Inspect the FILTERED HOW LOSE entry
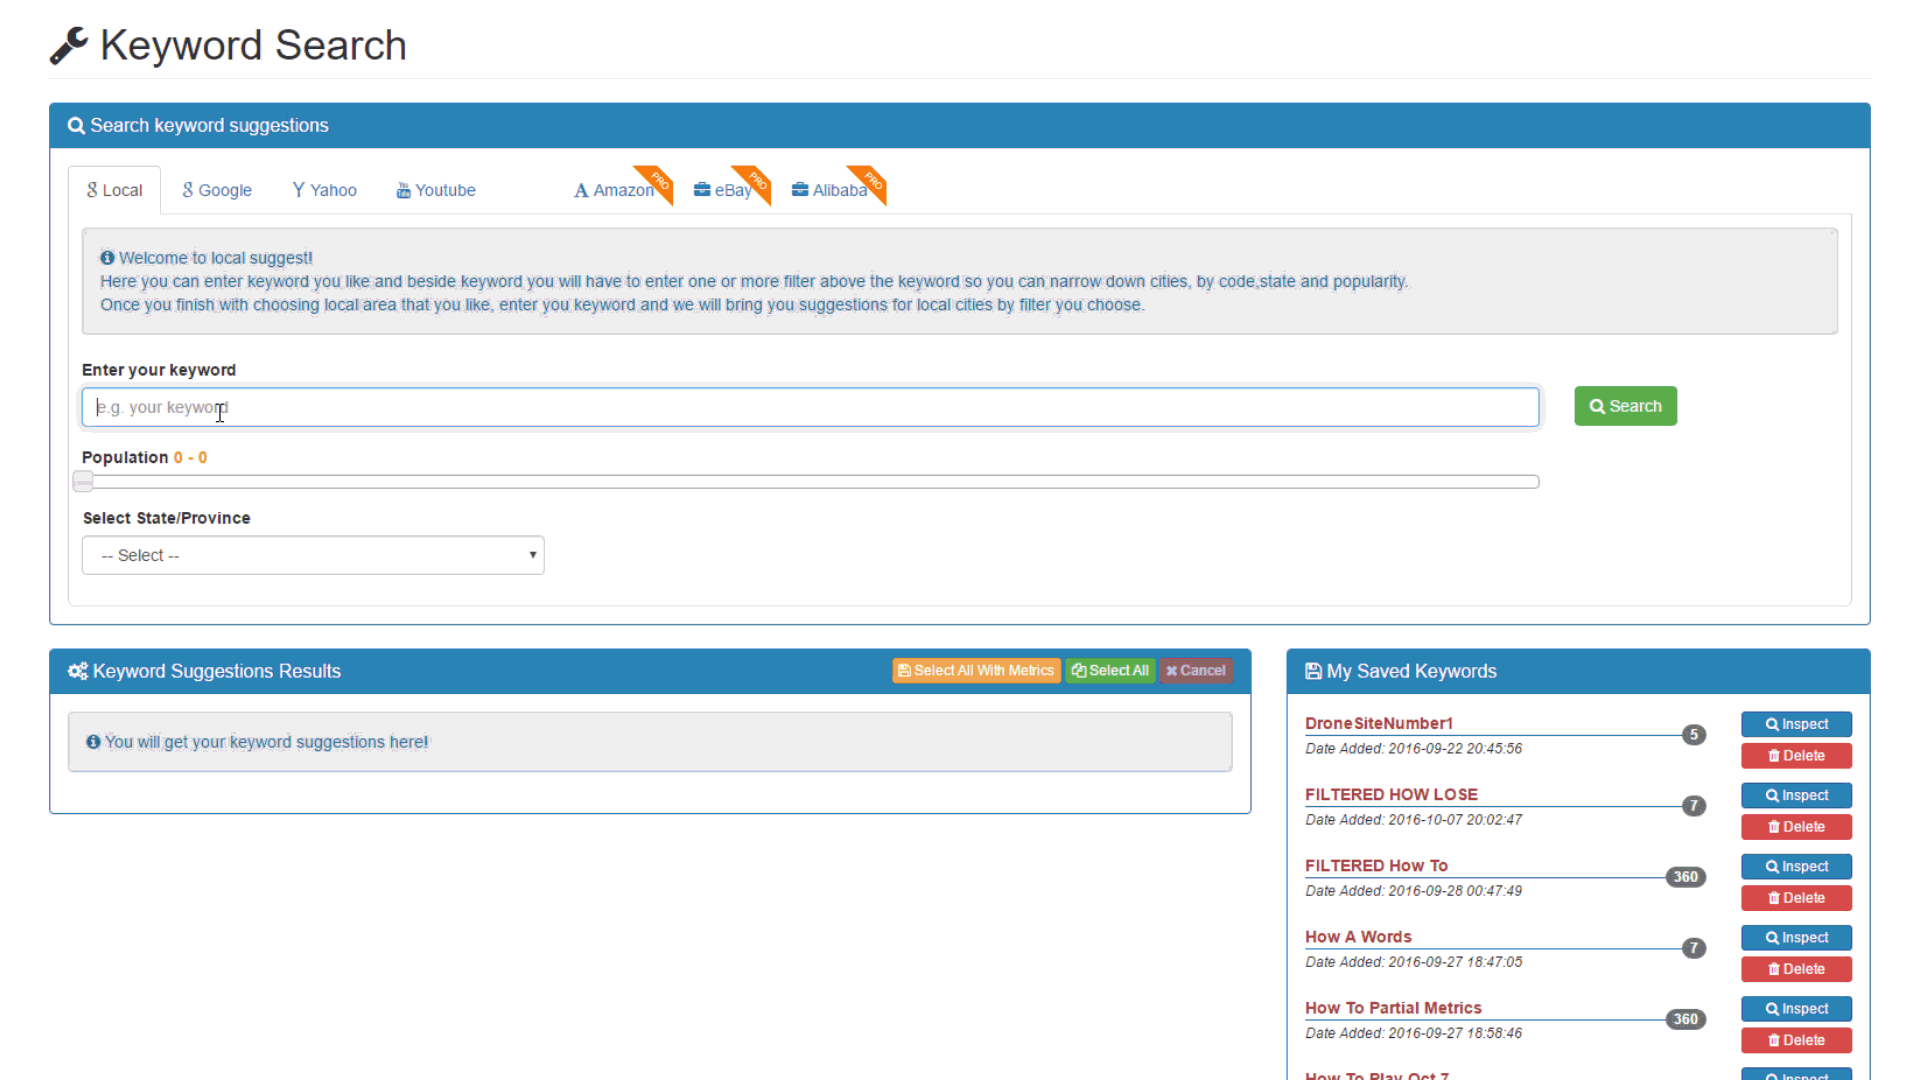Image resolution: width=1920 pixels, height=1080 pixels. [x=1796, y=795]
